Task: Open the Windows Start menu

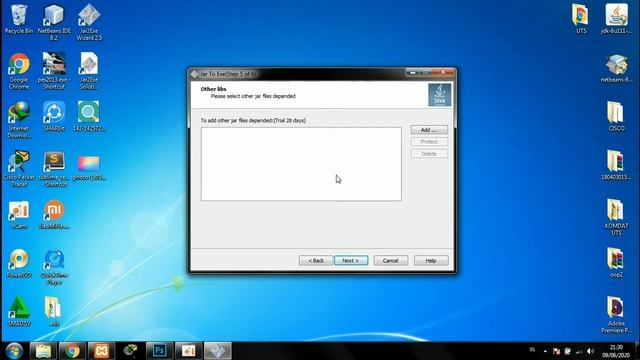Action: pos(14,351)
